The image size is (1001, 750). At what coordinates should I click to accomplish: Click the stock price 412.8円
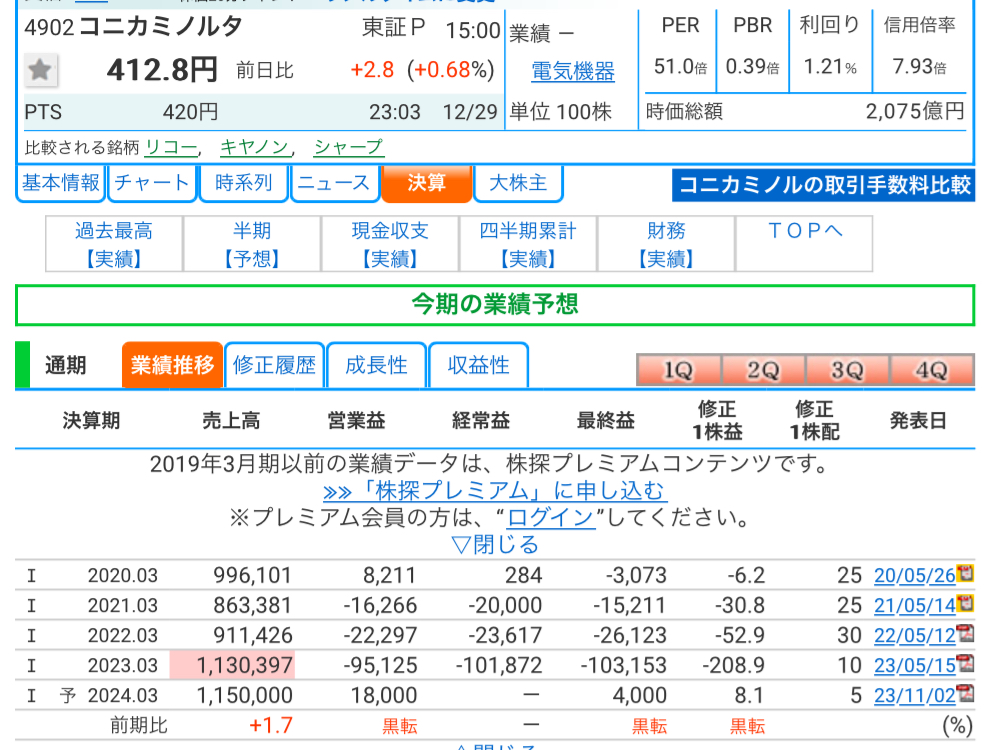coord(162,70)
